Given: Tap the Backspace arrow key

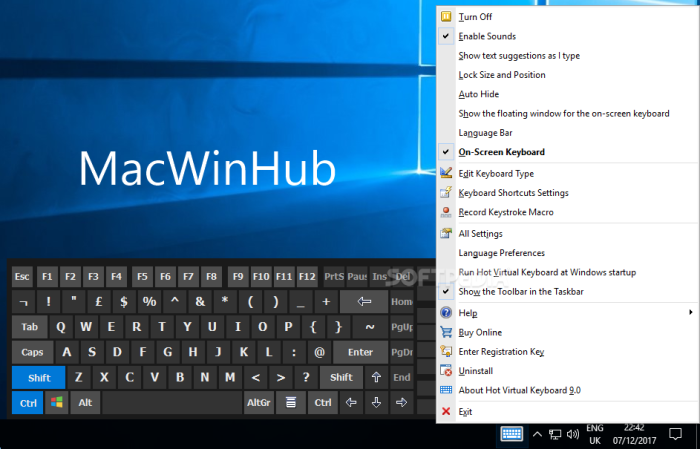Looking at the screenshot, I should coord(364,302).
